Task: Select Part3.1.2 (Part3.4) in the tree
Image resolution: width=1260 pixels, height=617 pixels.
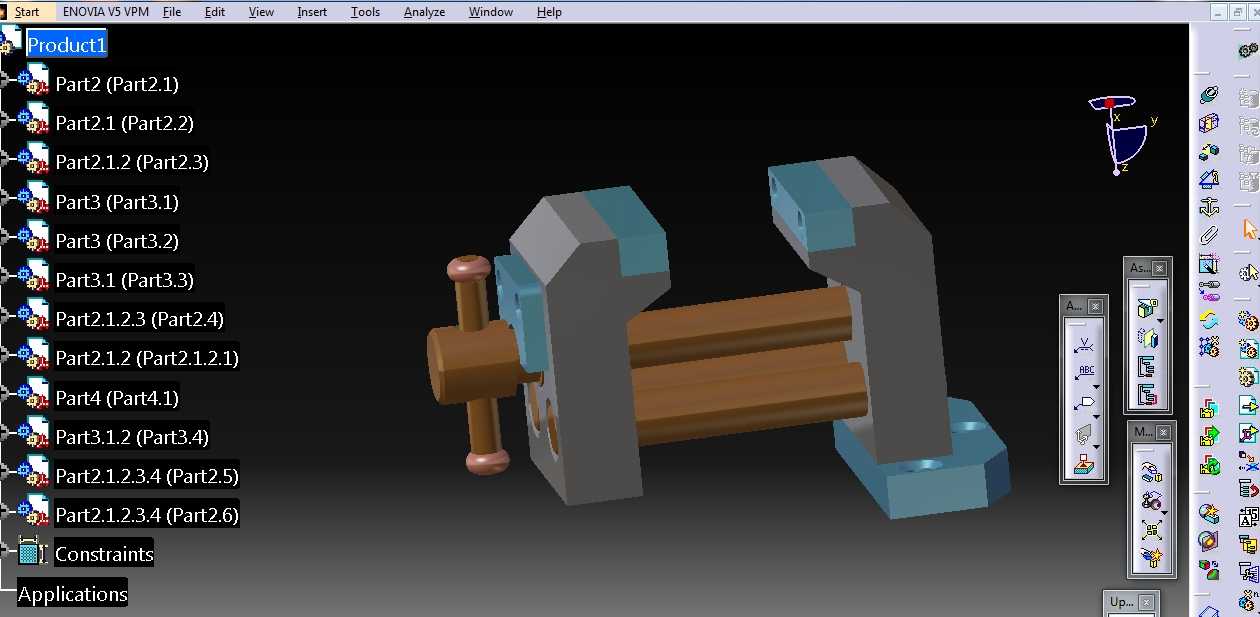Action: coord(132,437)
